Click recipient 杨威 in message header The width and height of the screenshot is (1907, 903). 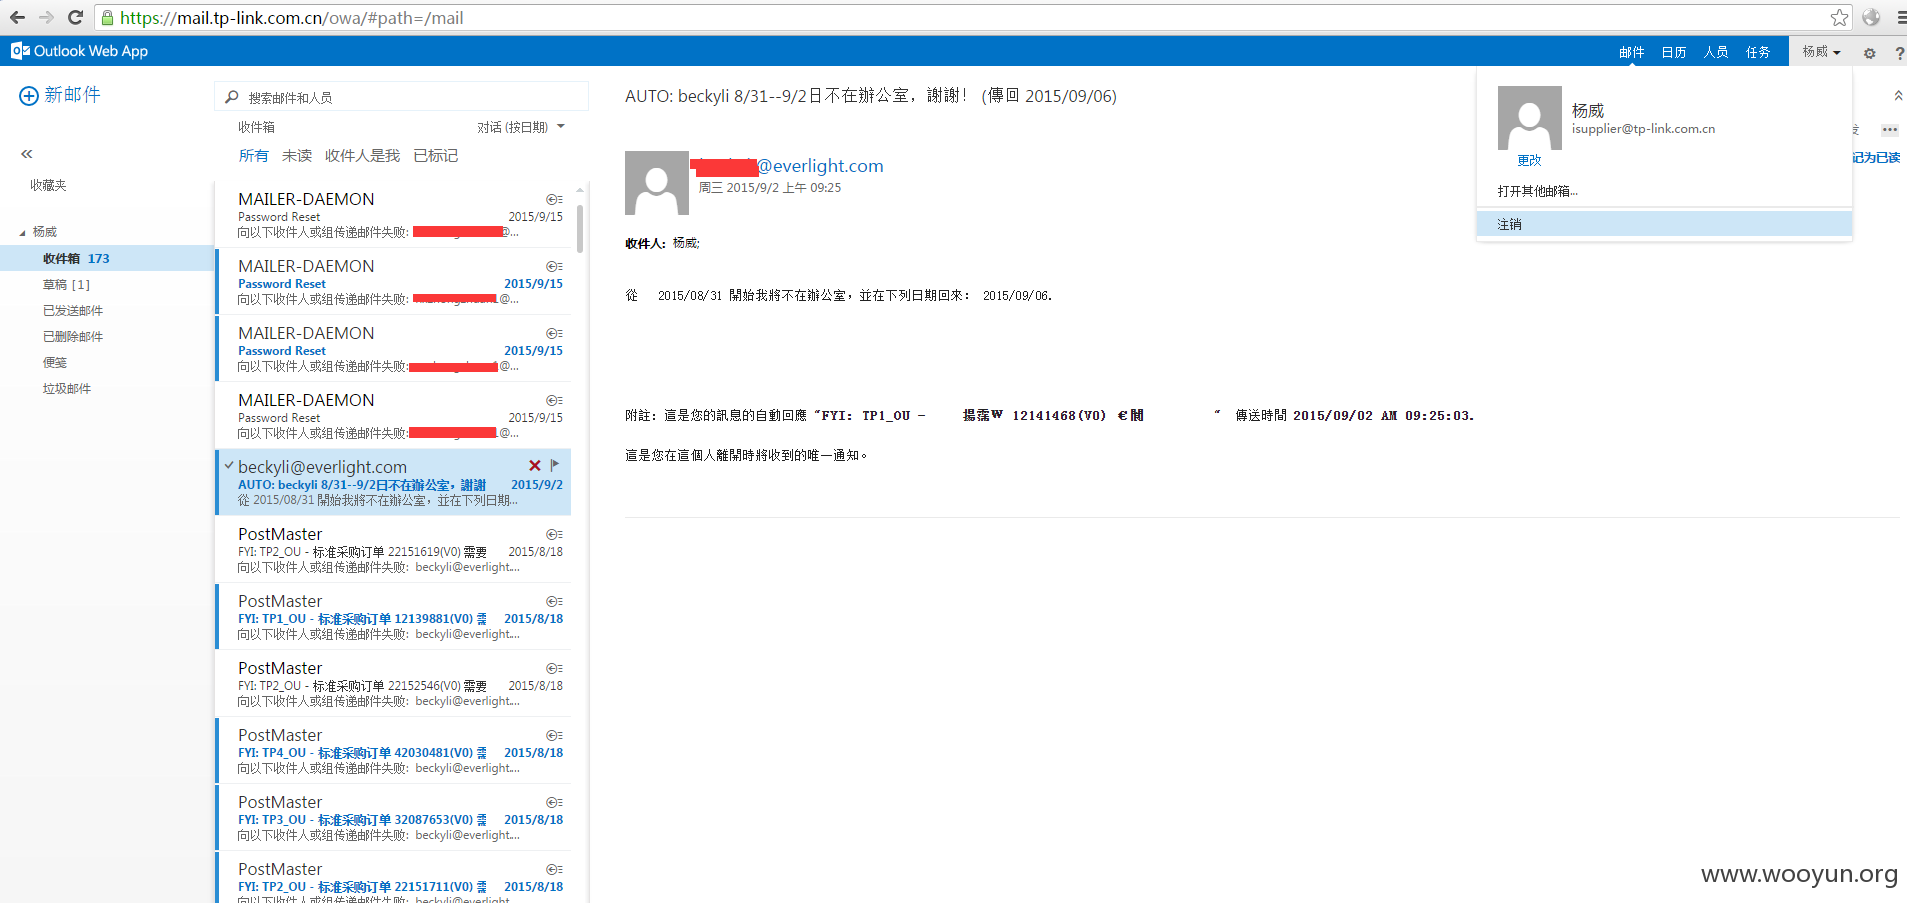click(686, 243)
